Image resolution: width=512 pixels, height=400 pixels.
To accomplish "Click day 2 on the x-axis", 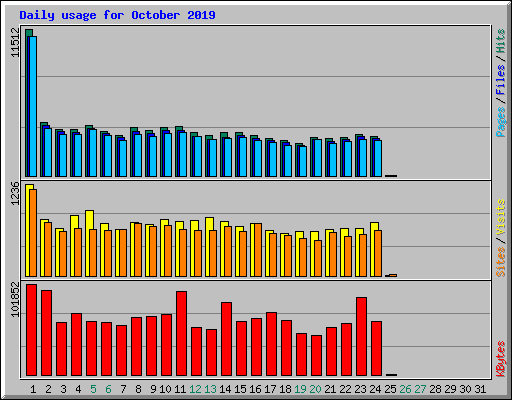I will point(48,389).
